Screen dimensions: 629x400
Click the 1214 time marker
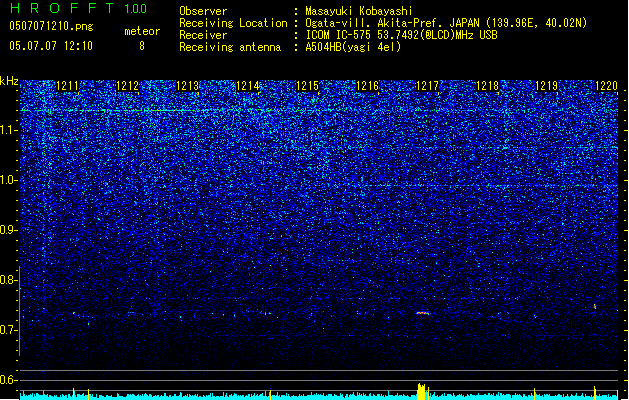coord(248,86)
